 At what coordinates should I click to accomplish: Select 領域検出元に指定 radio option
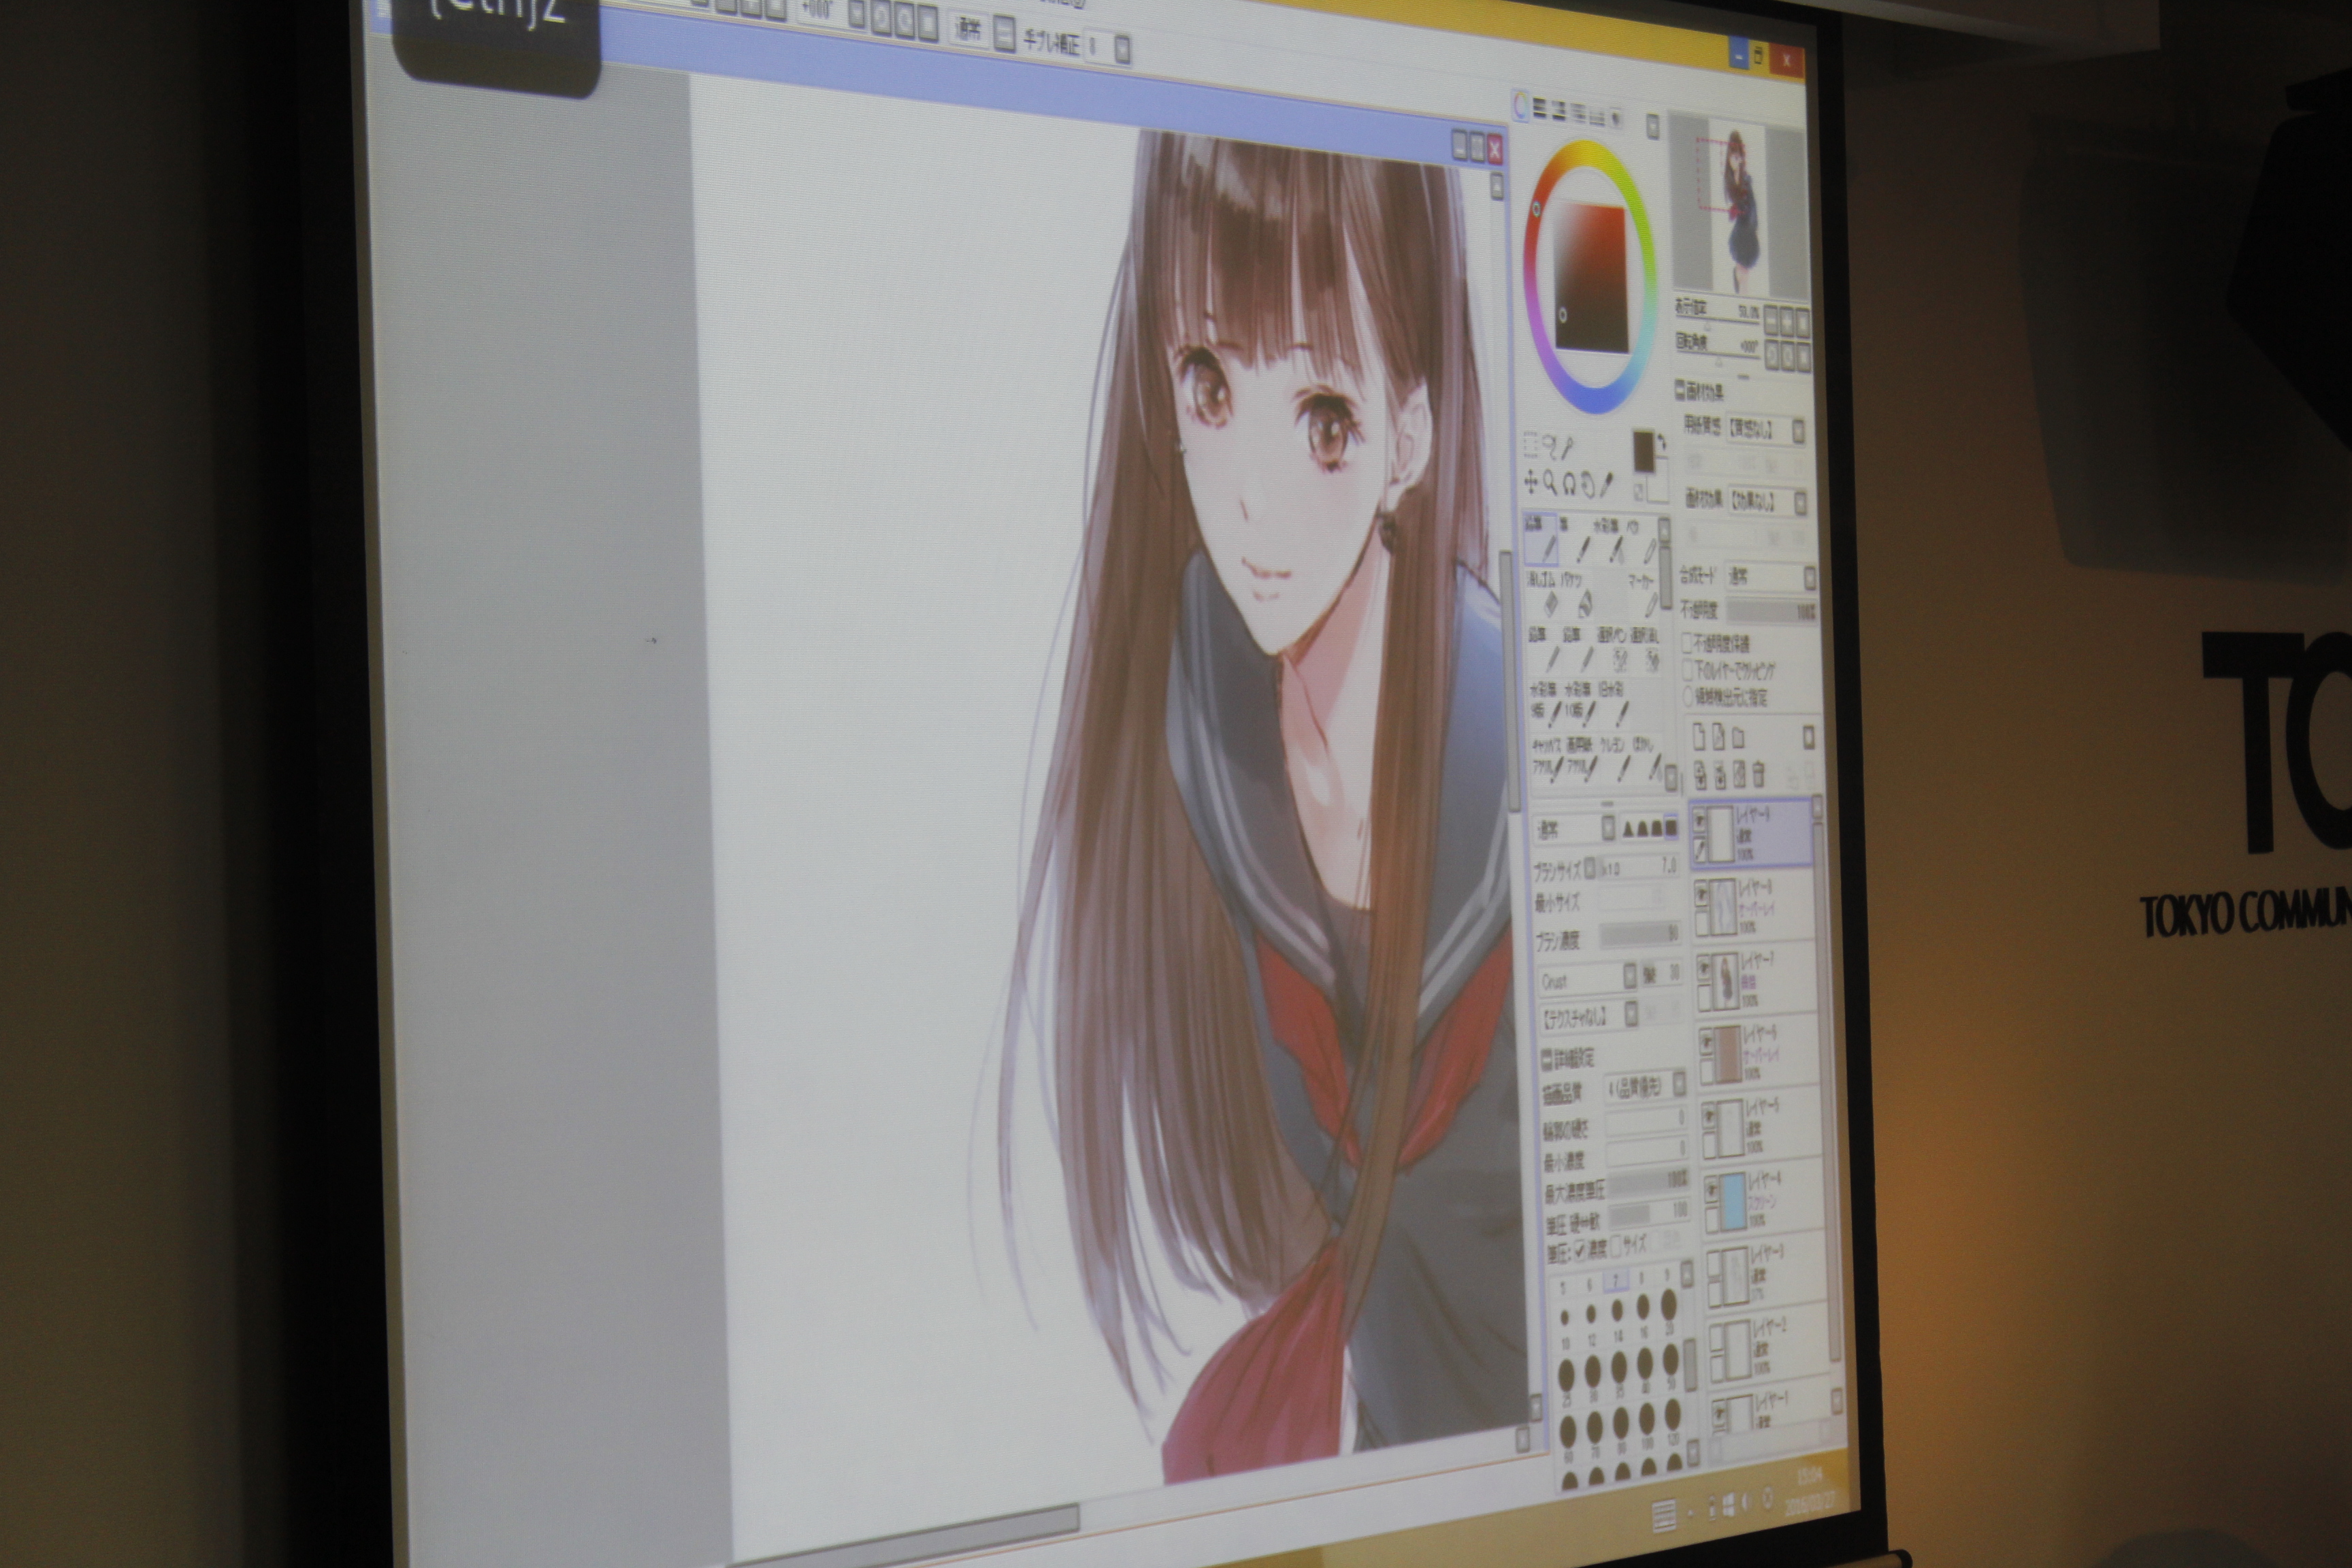(1688, 697)
